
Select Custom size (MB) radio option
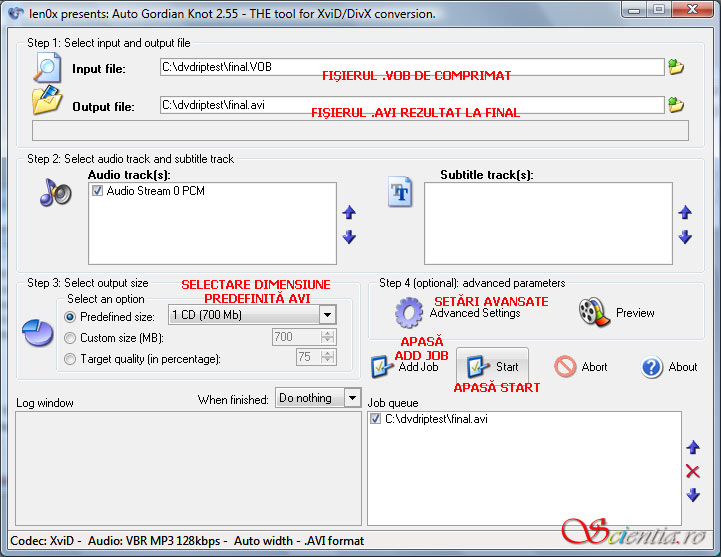tap(70, 338)
